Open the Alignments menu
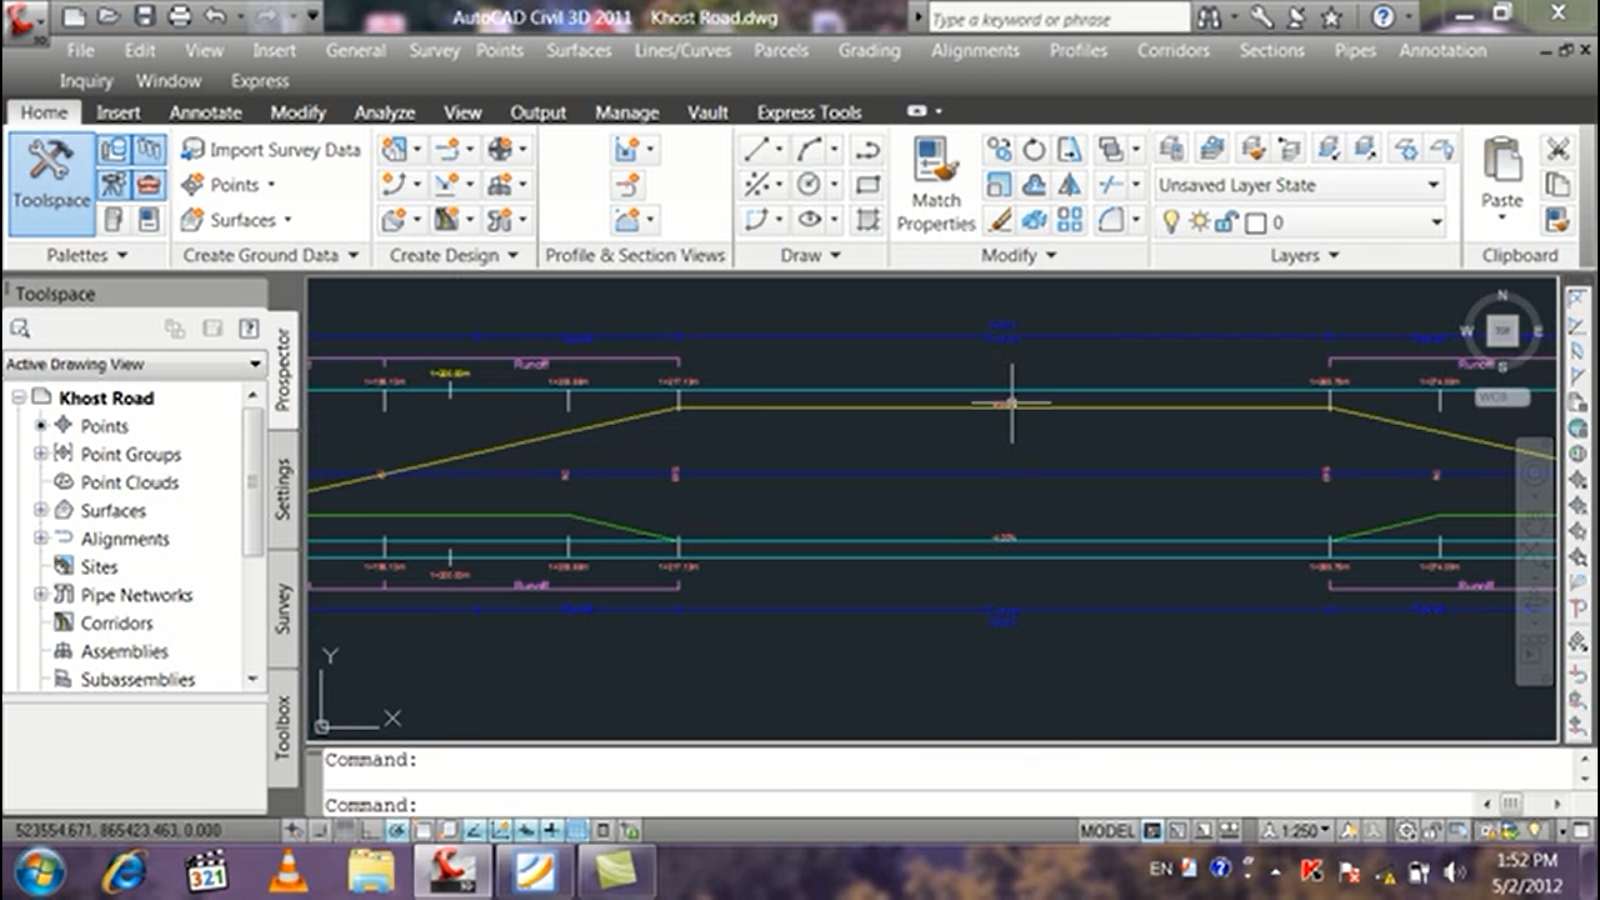Screen dimensions: 1600x900 pos(975,50)
